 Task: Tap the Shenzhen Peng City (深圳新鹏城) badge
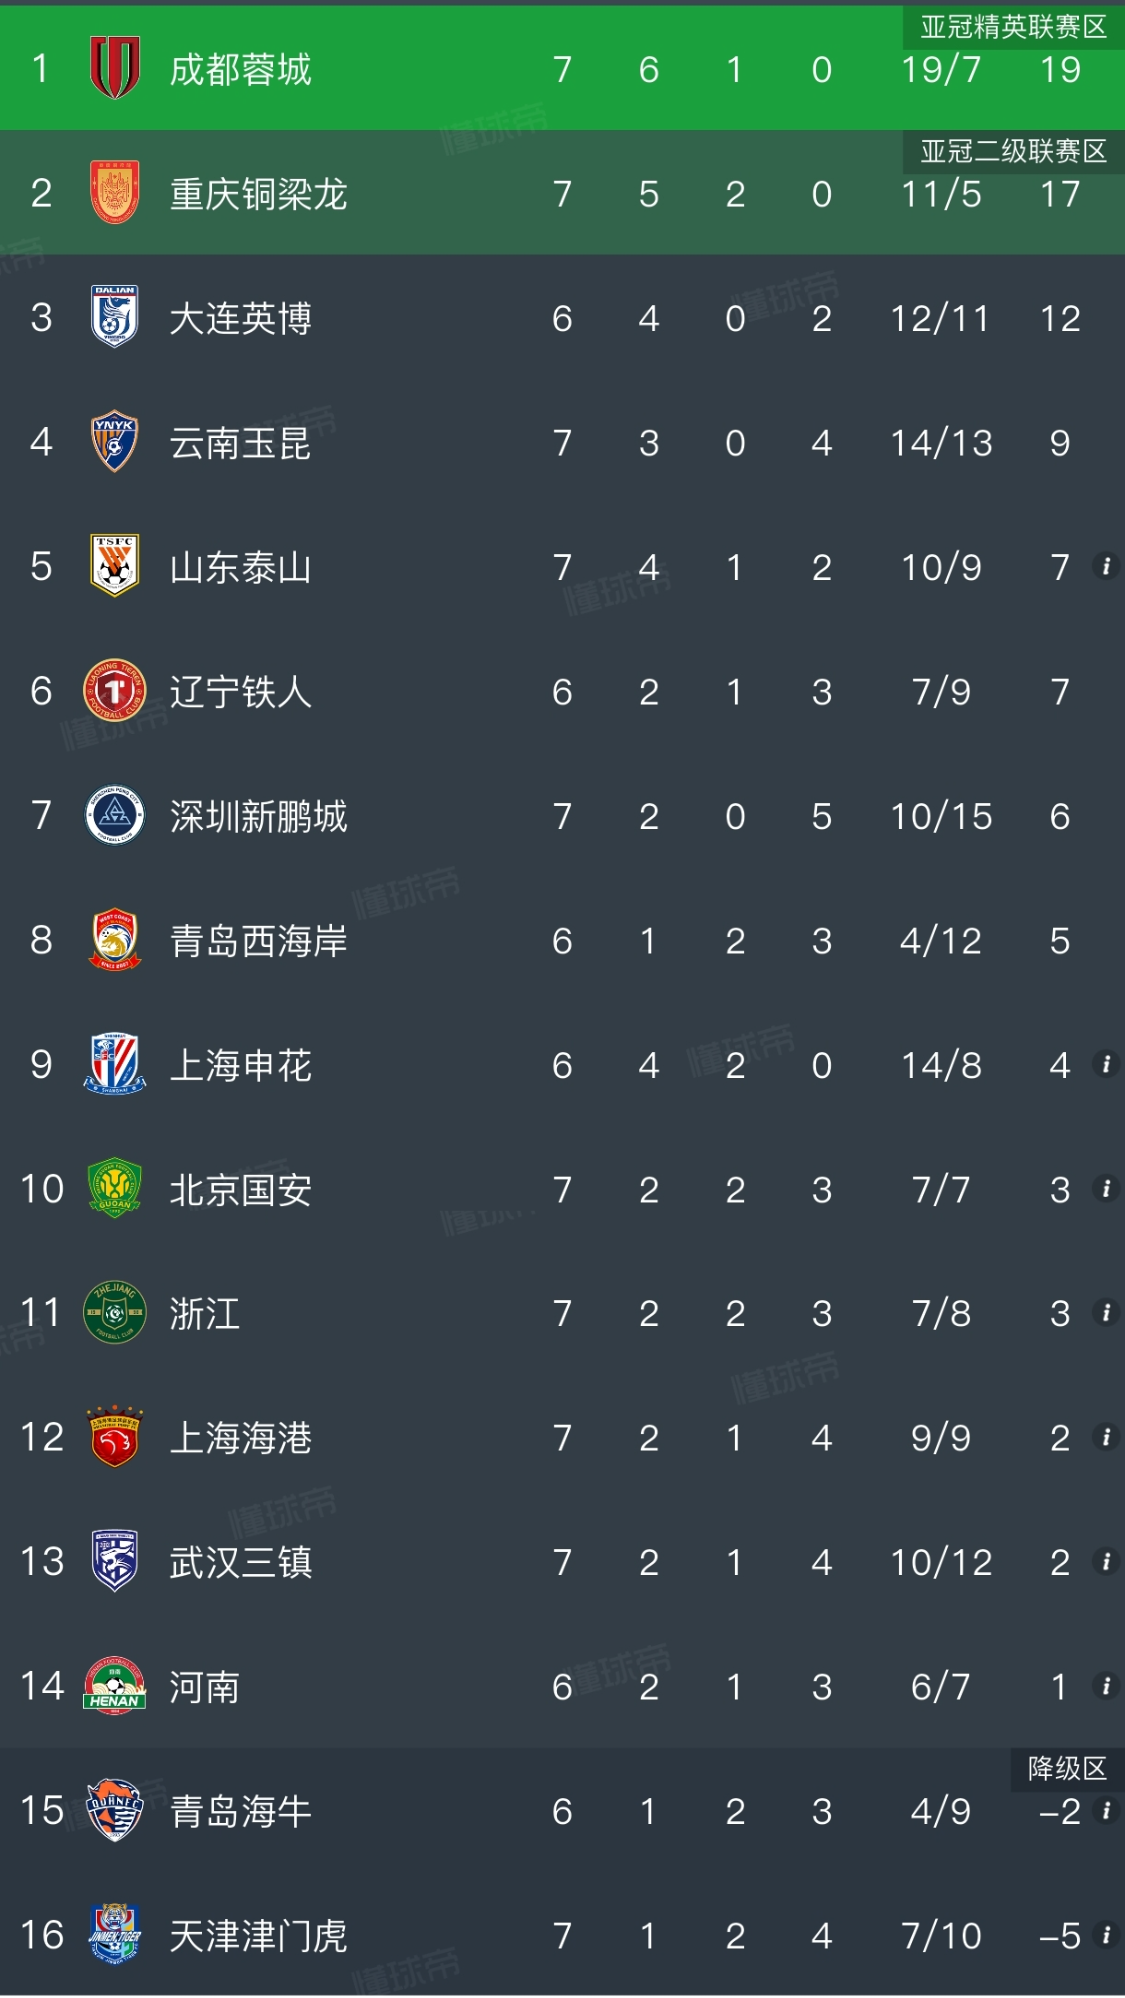pos(114,815)
